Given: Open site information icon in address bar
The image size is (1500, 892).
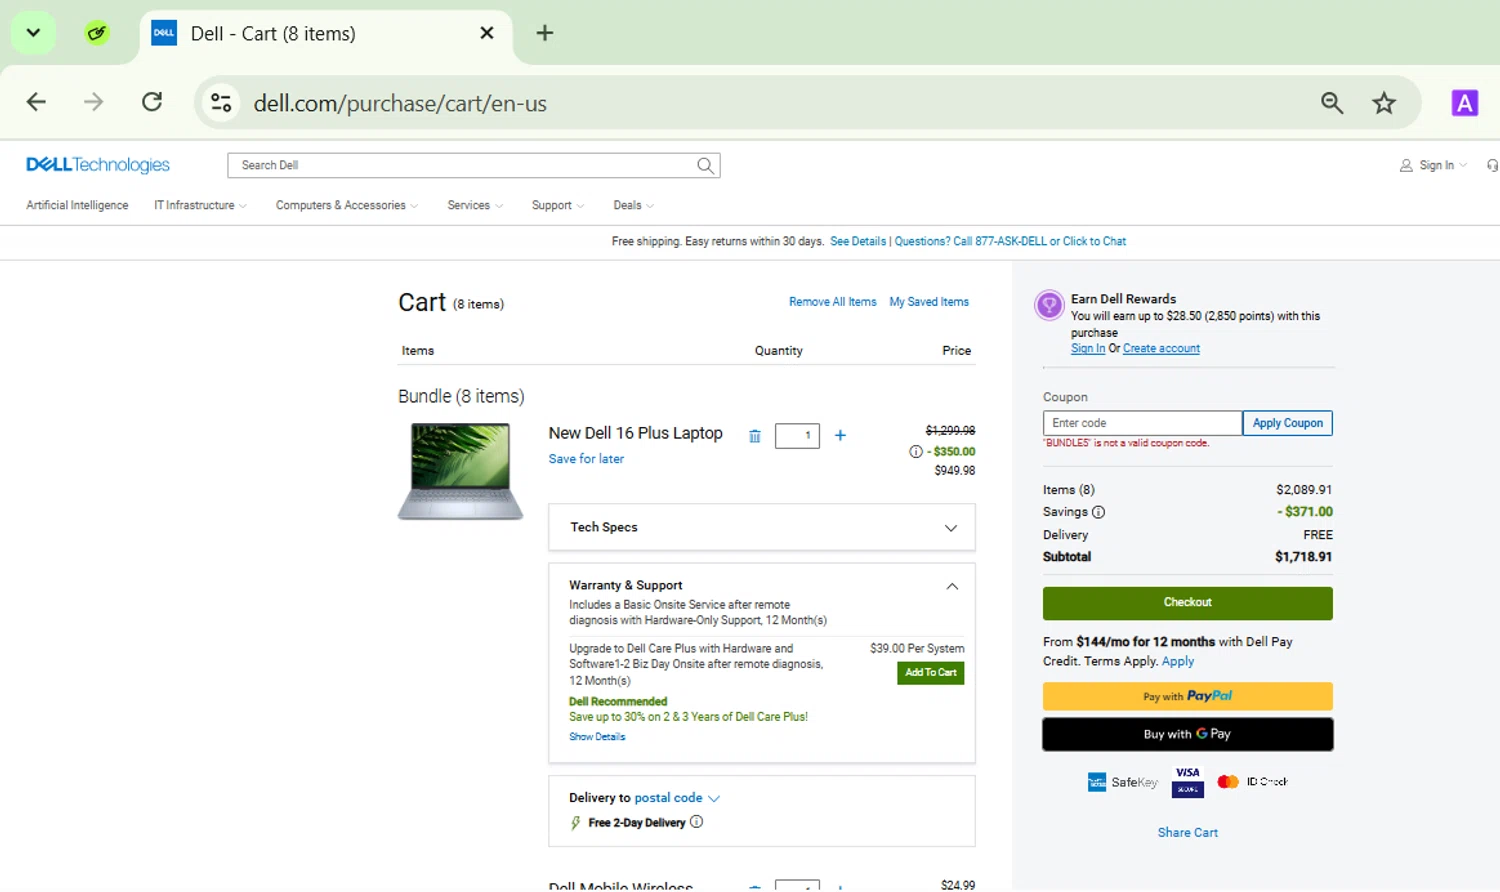Looking at the screenshot, I should [221, 103].
